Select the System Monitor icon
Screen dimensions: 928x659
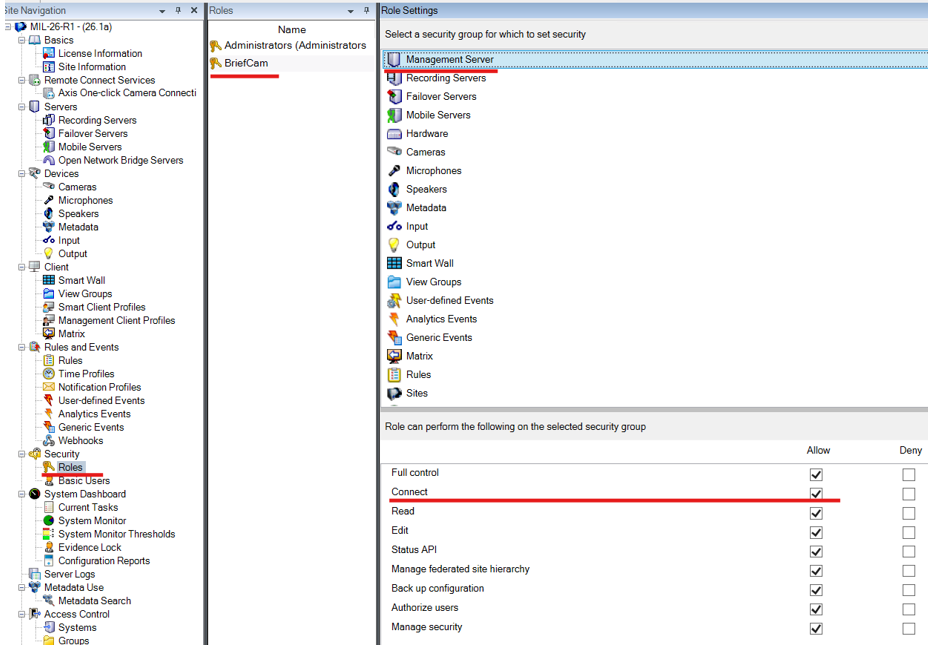(x=49, y=520)
